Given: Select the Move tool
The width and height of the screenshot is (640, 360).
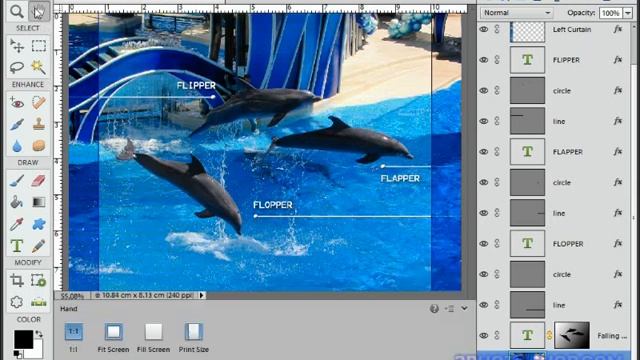Looking at the screenshot, I should click(x=17, y=46).
